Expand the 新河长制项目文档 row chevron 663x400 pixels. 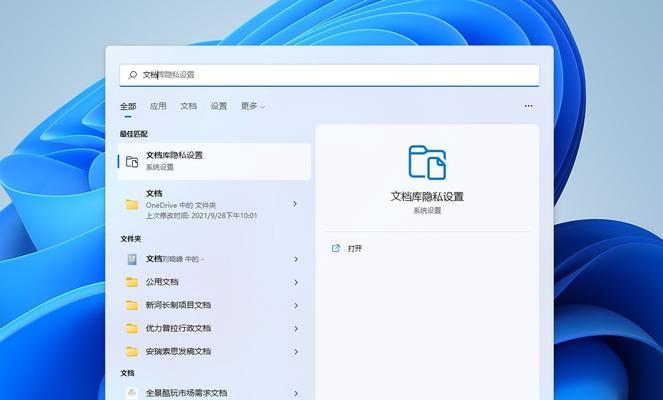296,305
